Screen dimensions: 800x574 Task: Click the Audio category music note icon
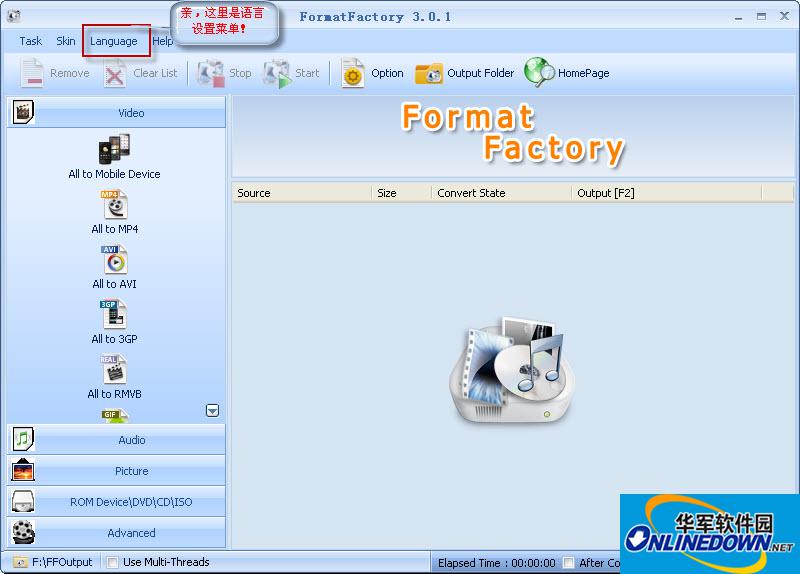click(x=22, y=439)
